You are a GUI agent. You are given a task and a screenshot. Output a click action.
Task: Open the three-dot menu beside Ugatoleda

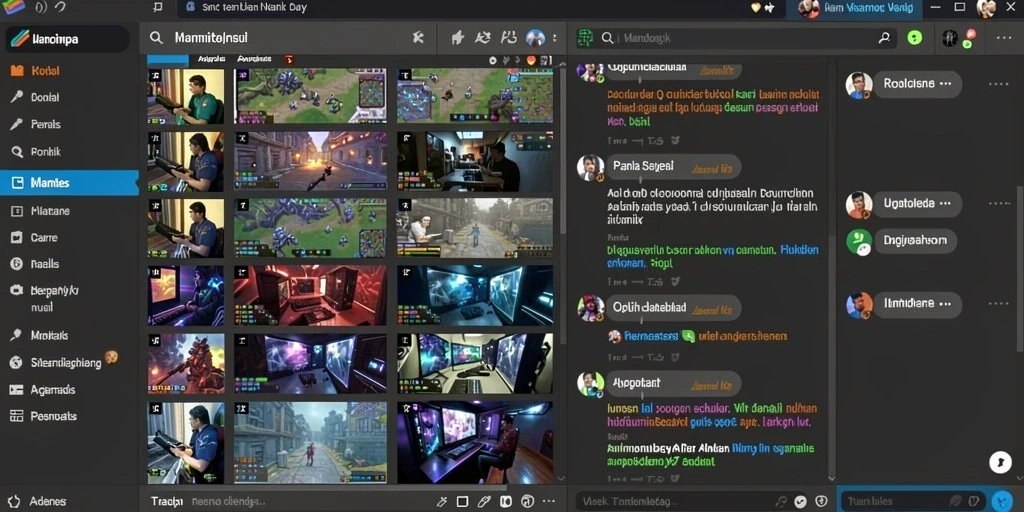point(999,204)
